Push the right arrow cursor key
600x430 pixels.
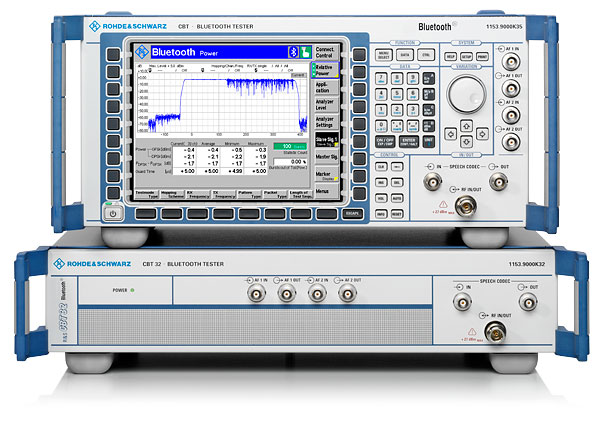coord(482,134)
